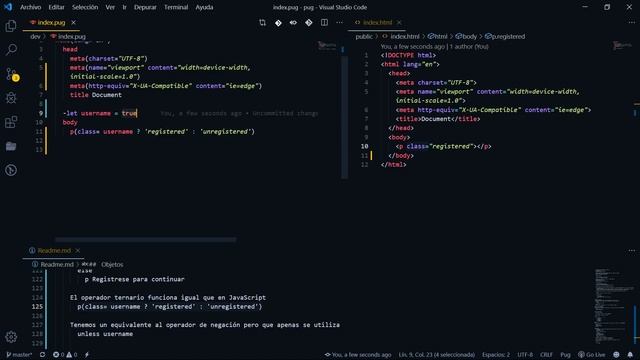
Task: Open Manage settings gear icon
Action: click(11, 337)
